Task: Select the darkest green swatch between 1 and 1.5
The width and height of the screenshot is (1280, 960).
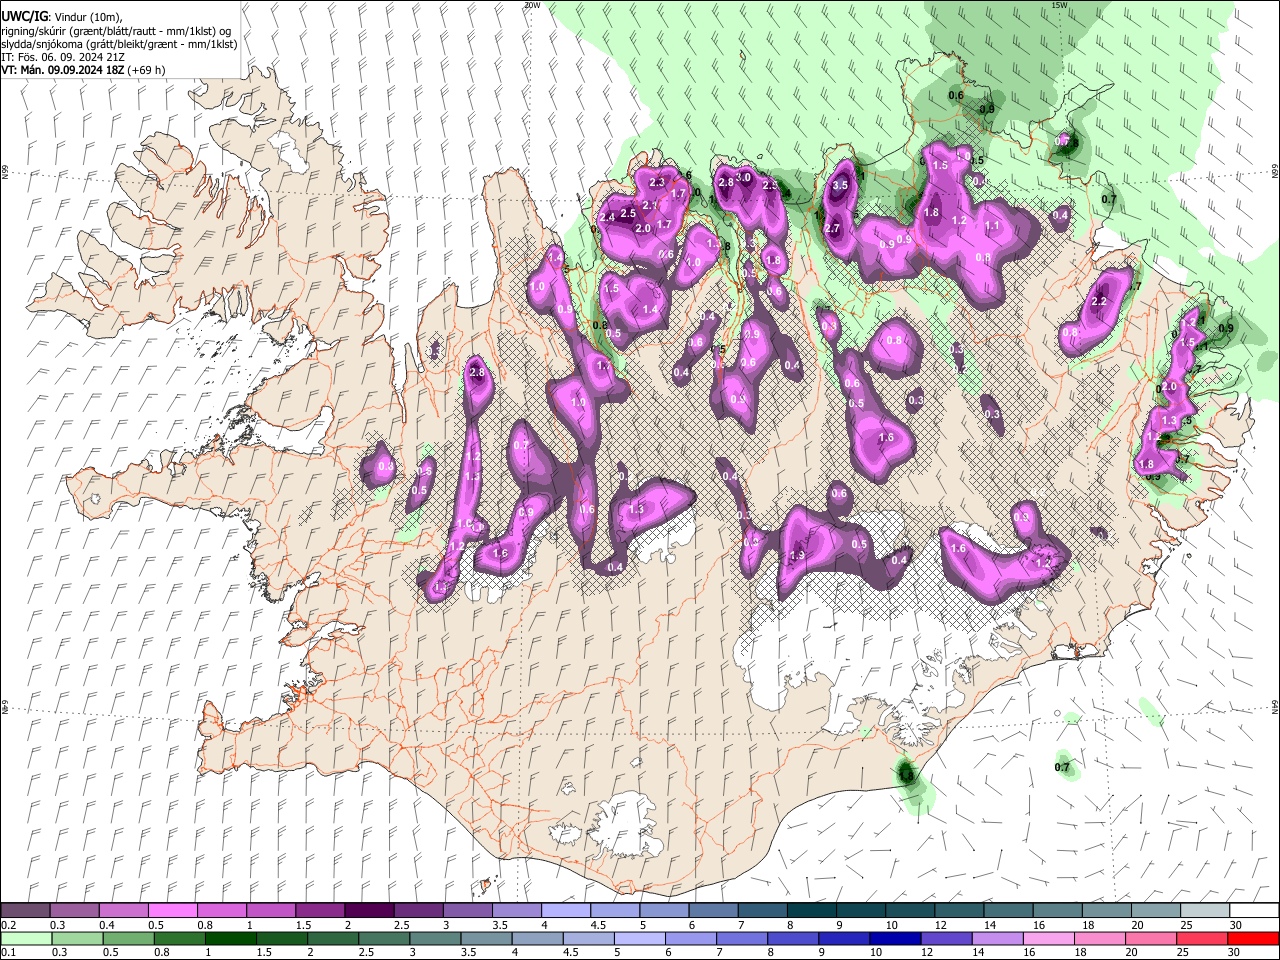Action: (x=231, y=938)
